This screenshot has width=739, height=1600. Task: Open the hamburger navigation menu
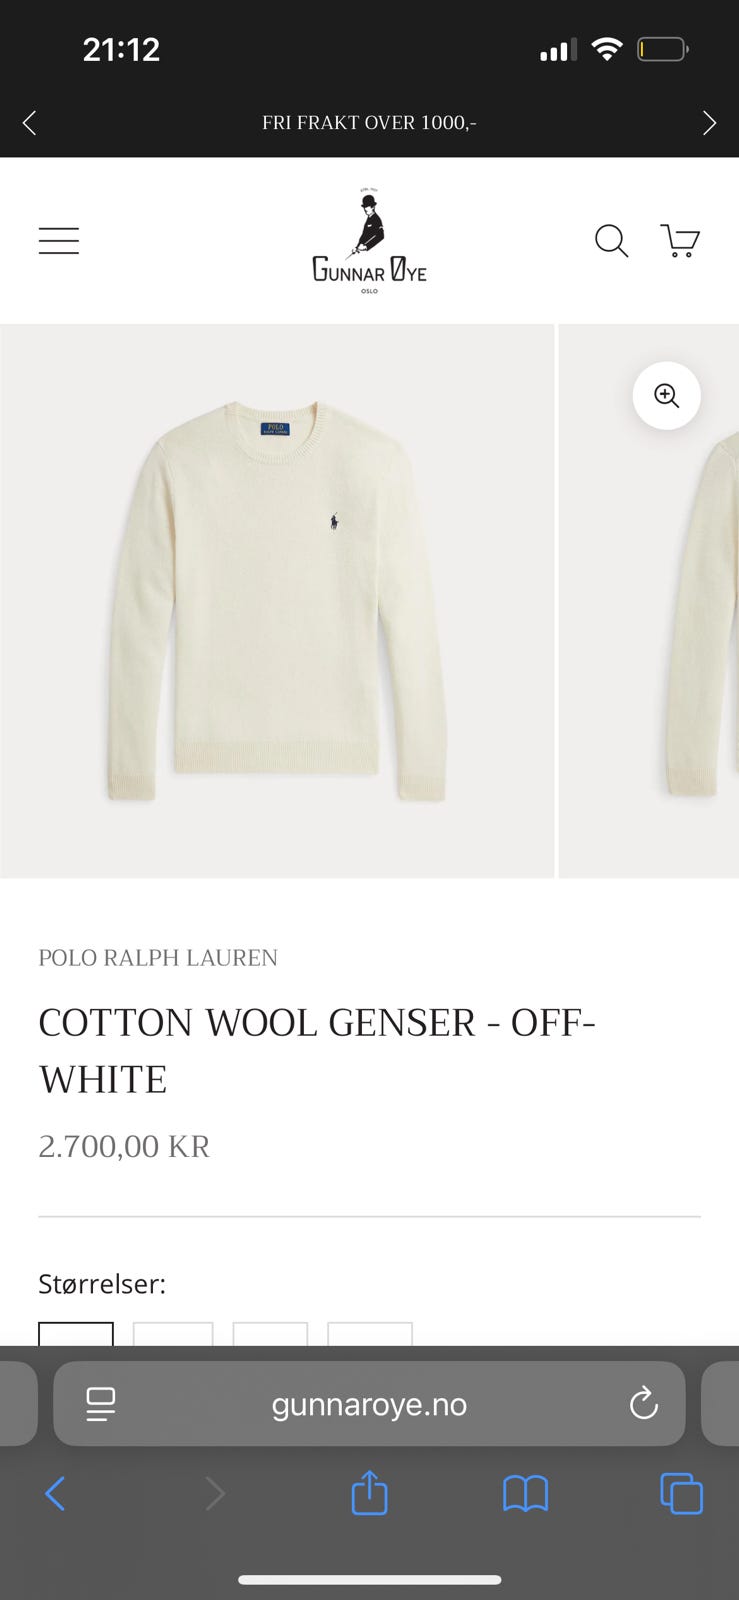pyautogui.click(x=59, y=241)
